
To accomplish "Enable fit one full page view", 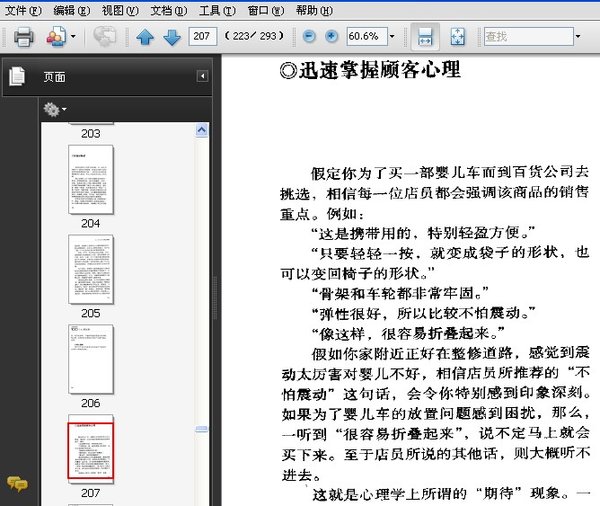I will tap(457, 37).
